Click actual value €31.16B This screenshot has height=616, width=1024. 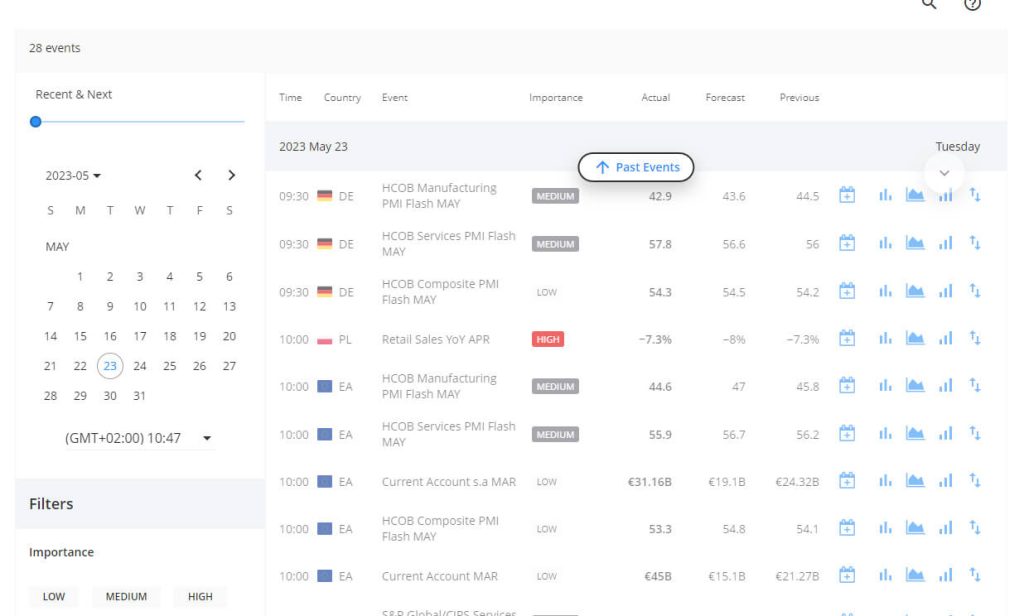(x=650, y=482)
